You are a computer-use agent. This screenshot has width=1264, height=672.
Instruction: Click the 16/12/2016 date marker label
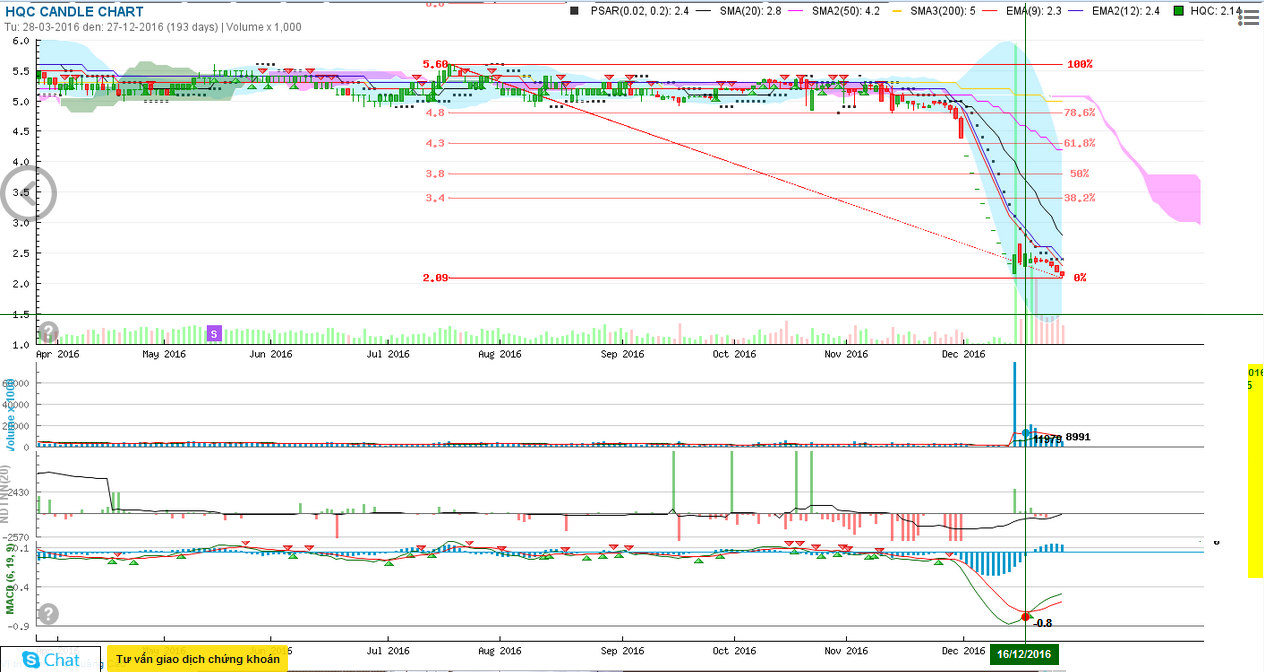pos(1024,654)
